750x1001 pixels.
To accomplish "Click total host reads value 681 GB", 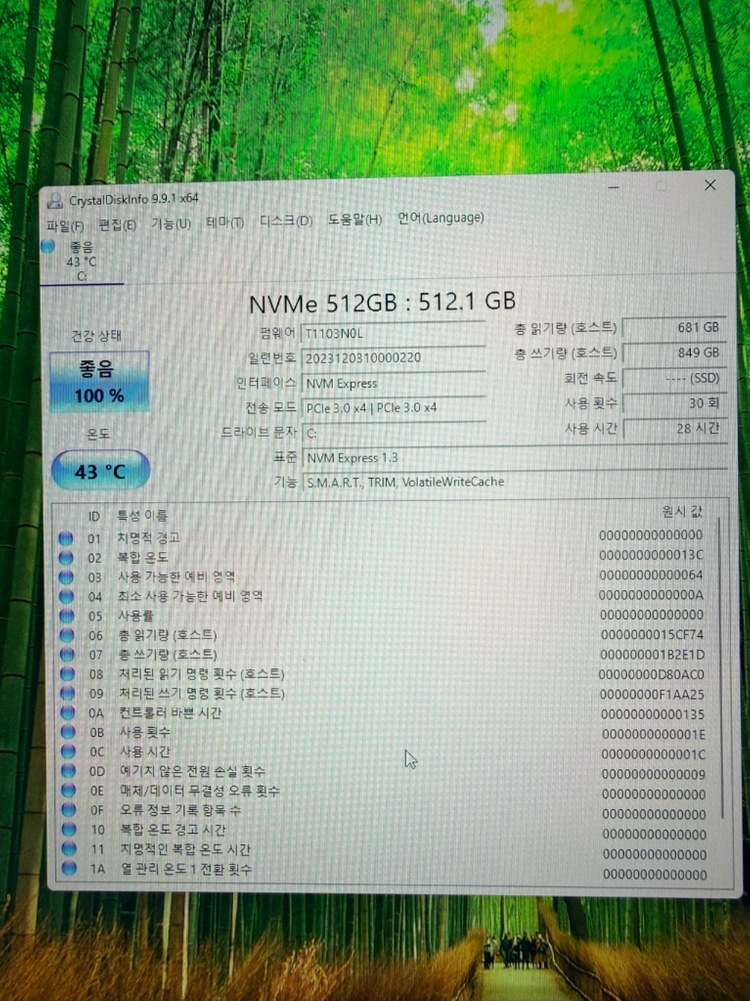I will (673, 327).
